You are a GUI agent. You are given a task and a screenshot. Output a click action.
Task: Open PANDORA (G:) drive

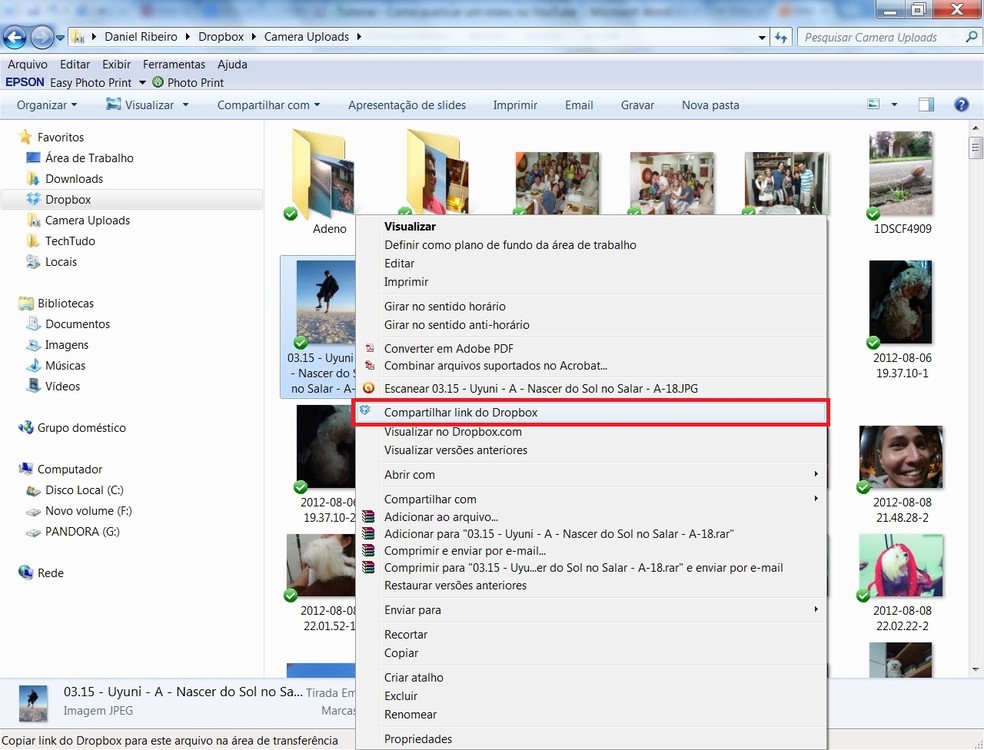pos(82,532)
